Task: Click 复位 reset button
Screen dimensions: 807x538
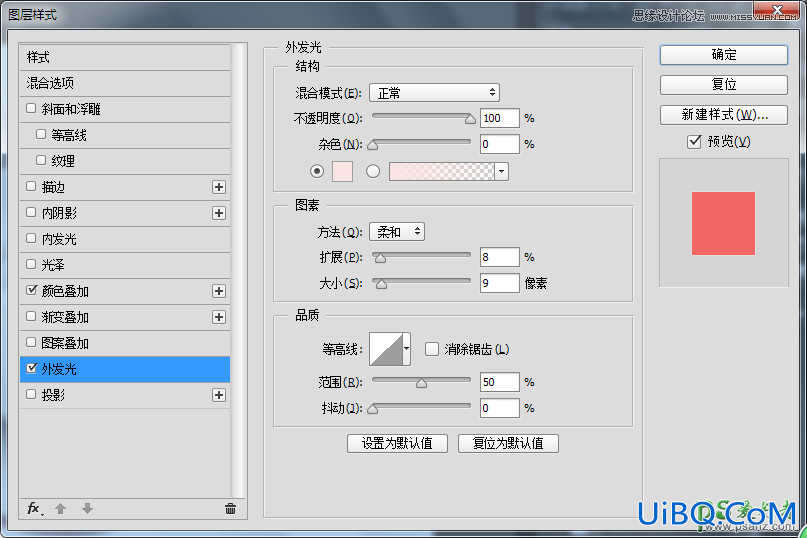Action: [x=724, y=84]
